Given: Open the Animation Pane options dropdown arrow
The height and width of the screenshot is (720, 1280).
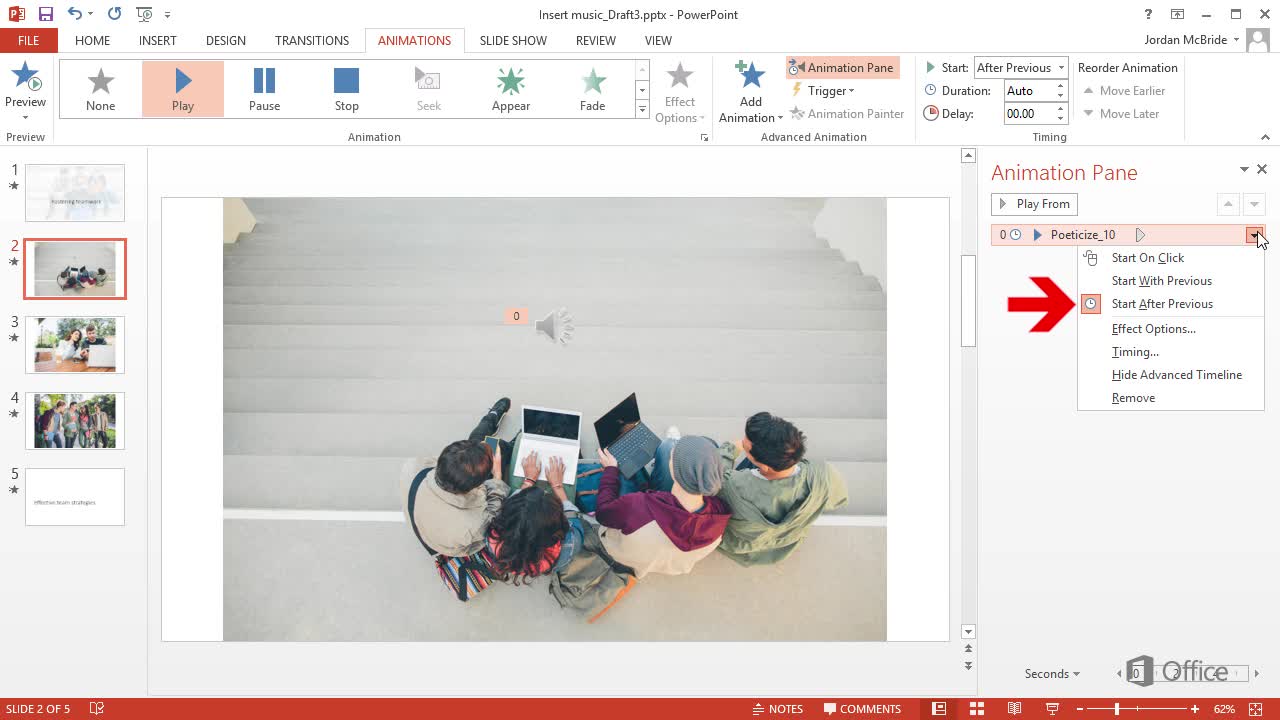Looking at the screenshot, I should point(1244,170).
